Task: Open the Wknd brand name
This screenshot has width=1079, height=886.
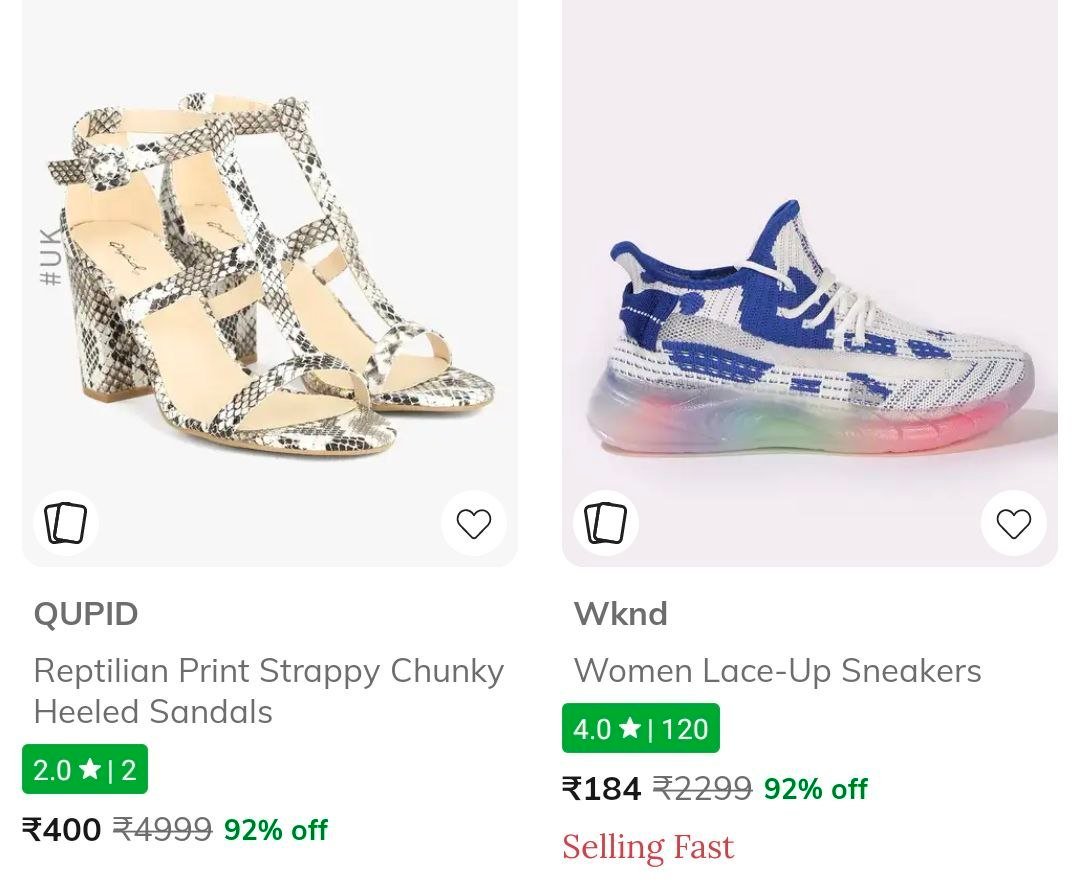Action: click(621, 614)
